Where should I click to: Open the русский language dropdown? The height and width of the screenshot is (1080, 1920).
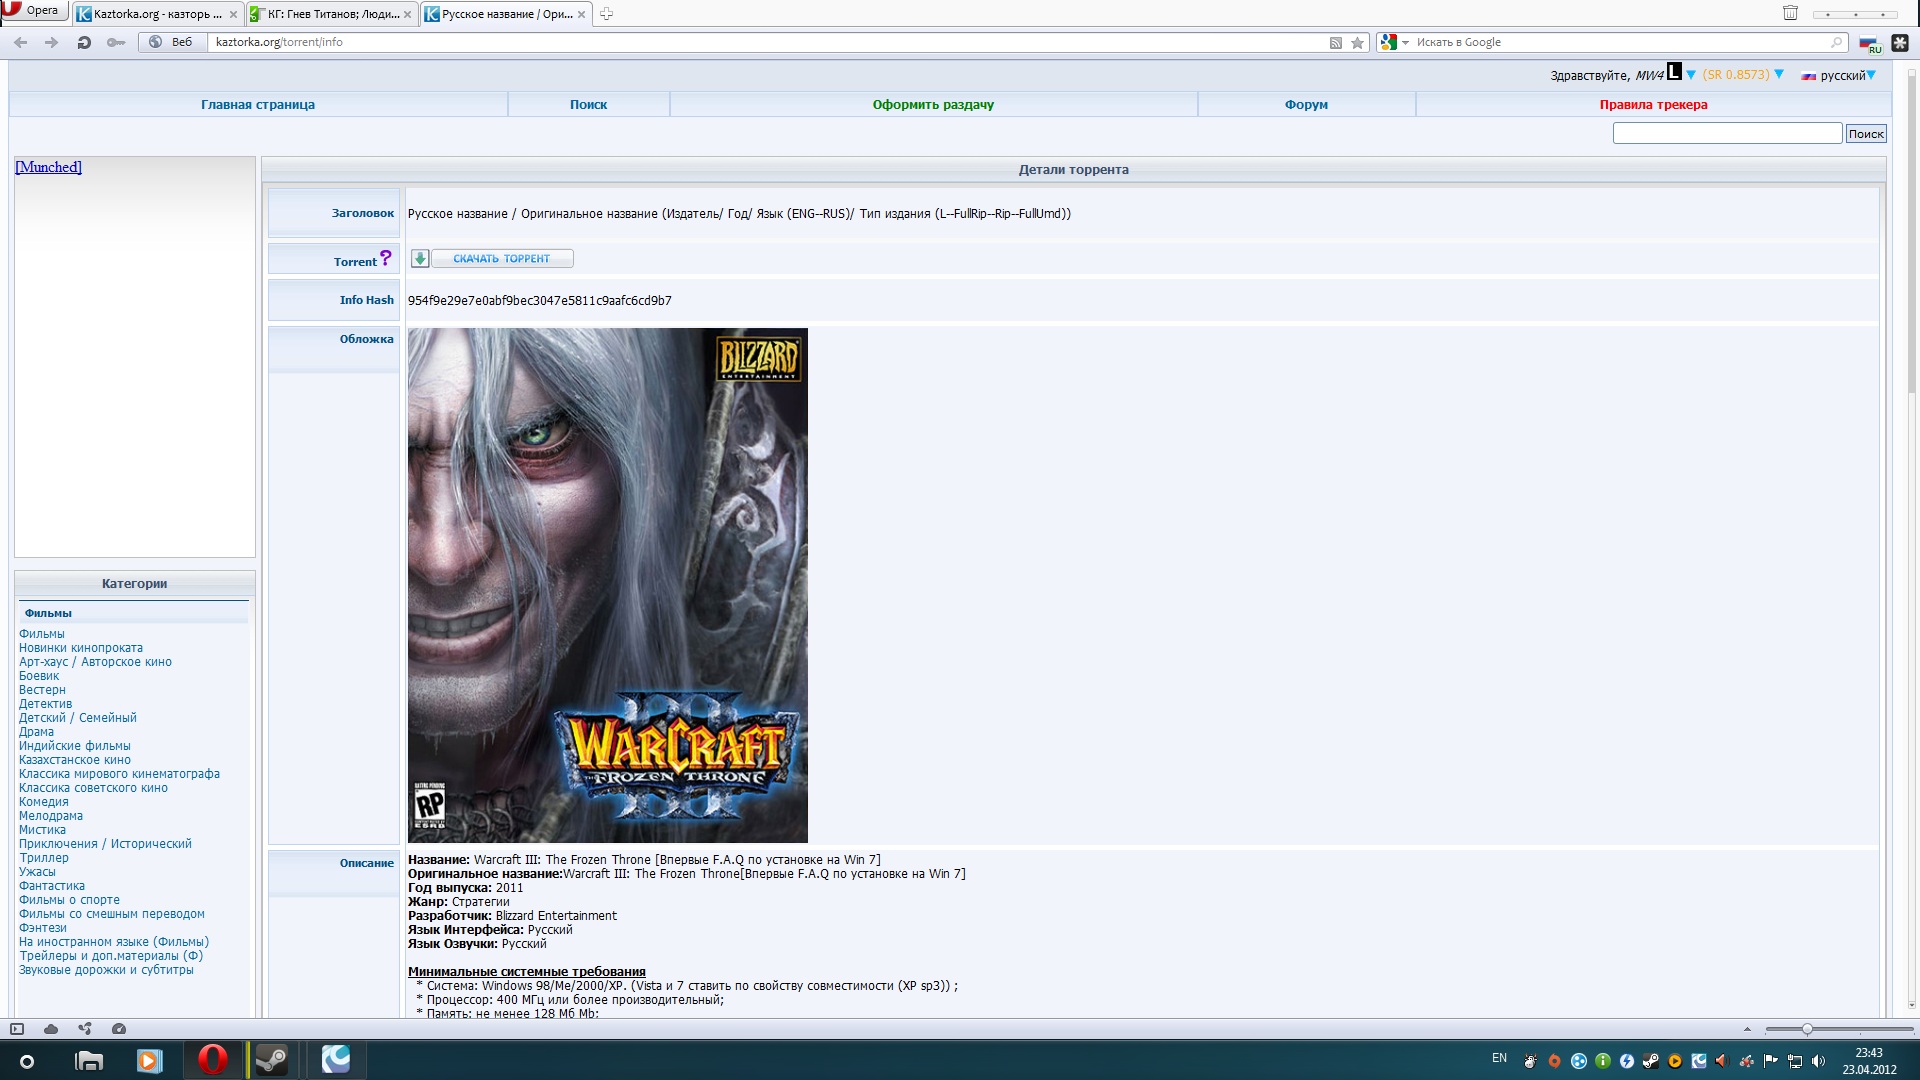tap(1871, 75)
